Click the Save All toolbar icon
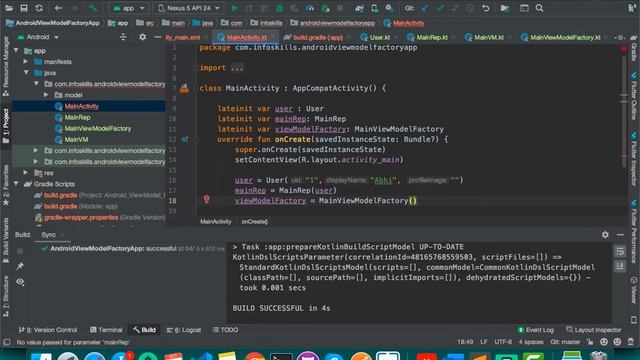The height and width of the screenshot is (360, 640). click(x=24, y=8)
